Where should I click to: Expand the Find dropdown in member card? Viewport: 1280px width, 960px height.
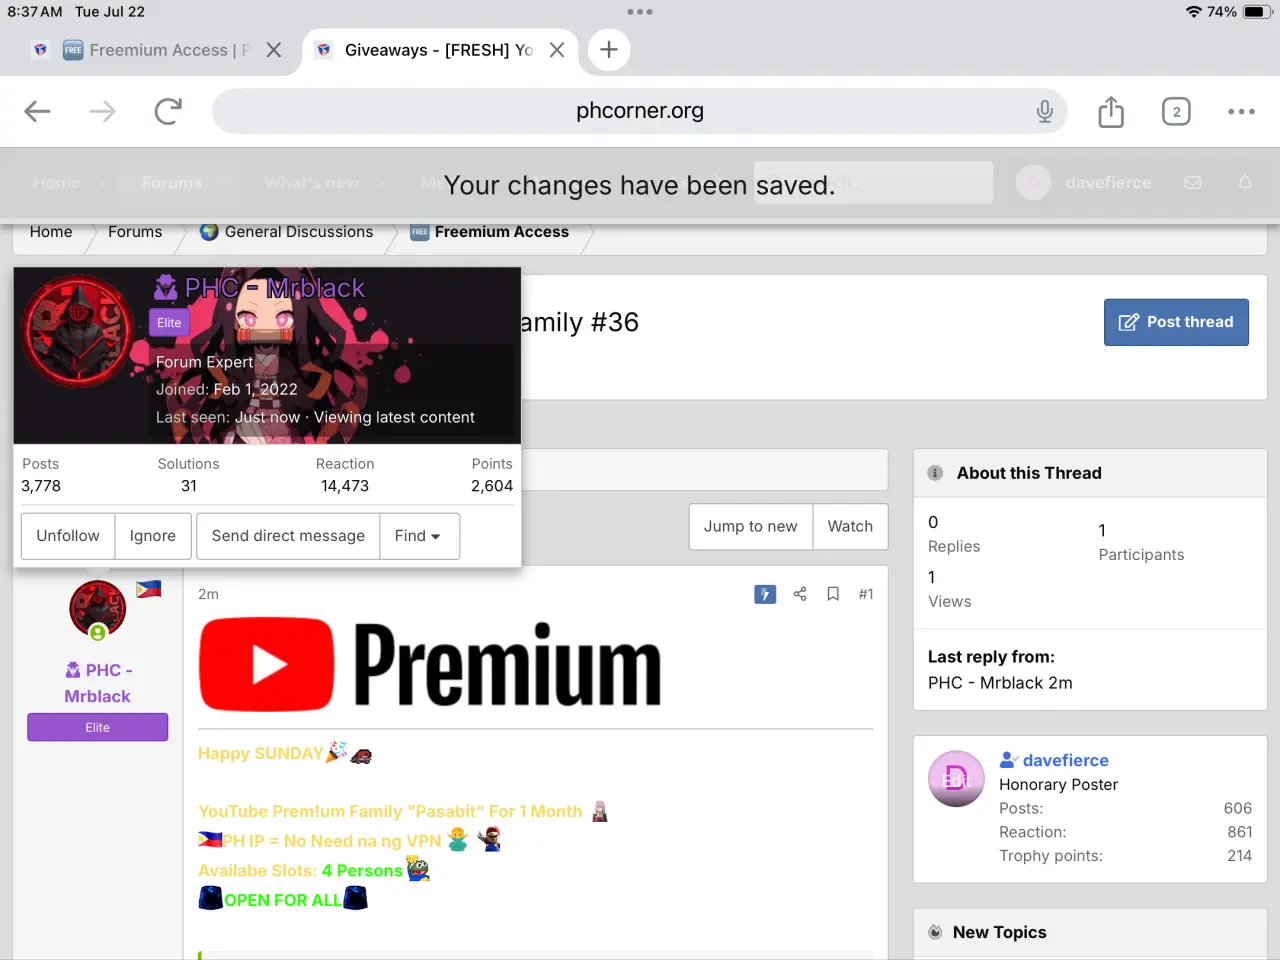(418, 536)
